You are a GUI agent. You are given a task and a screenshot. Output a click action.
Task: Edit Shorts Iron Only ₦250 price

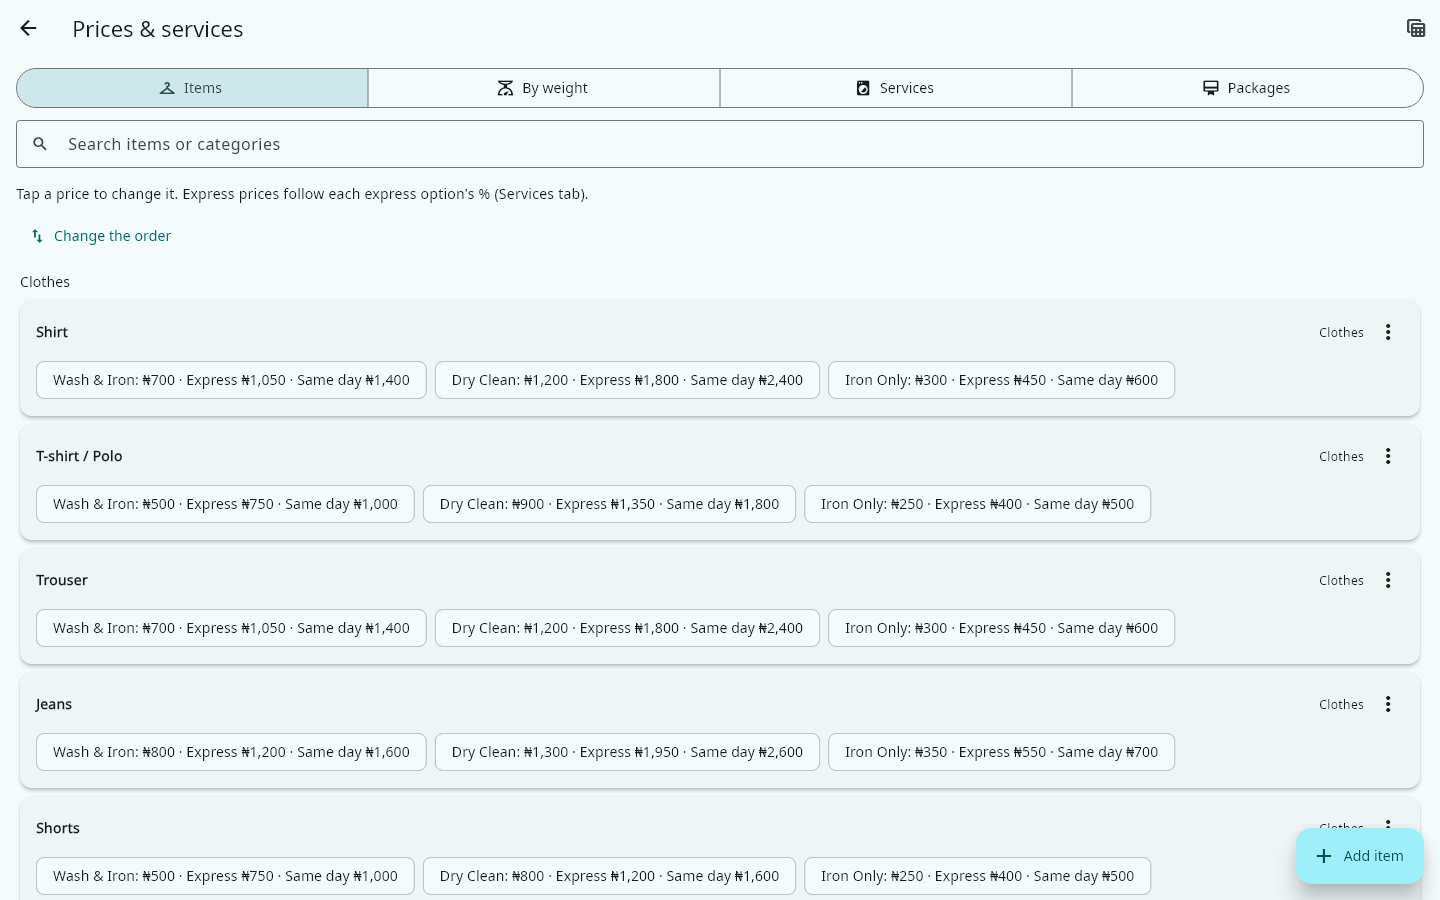click(x=977, y=876)
